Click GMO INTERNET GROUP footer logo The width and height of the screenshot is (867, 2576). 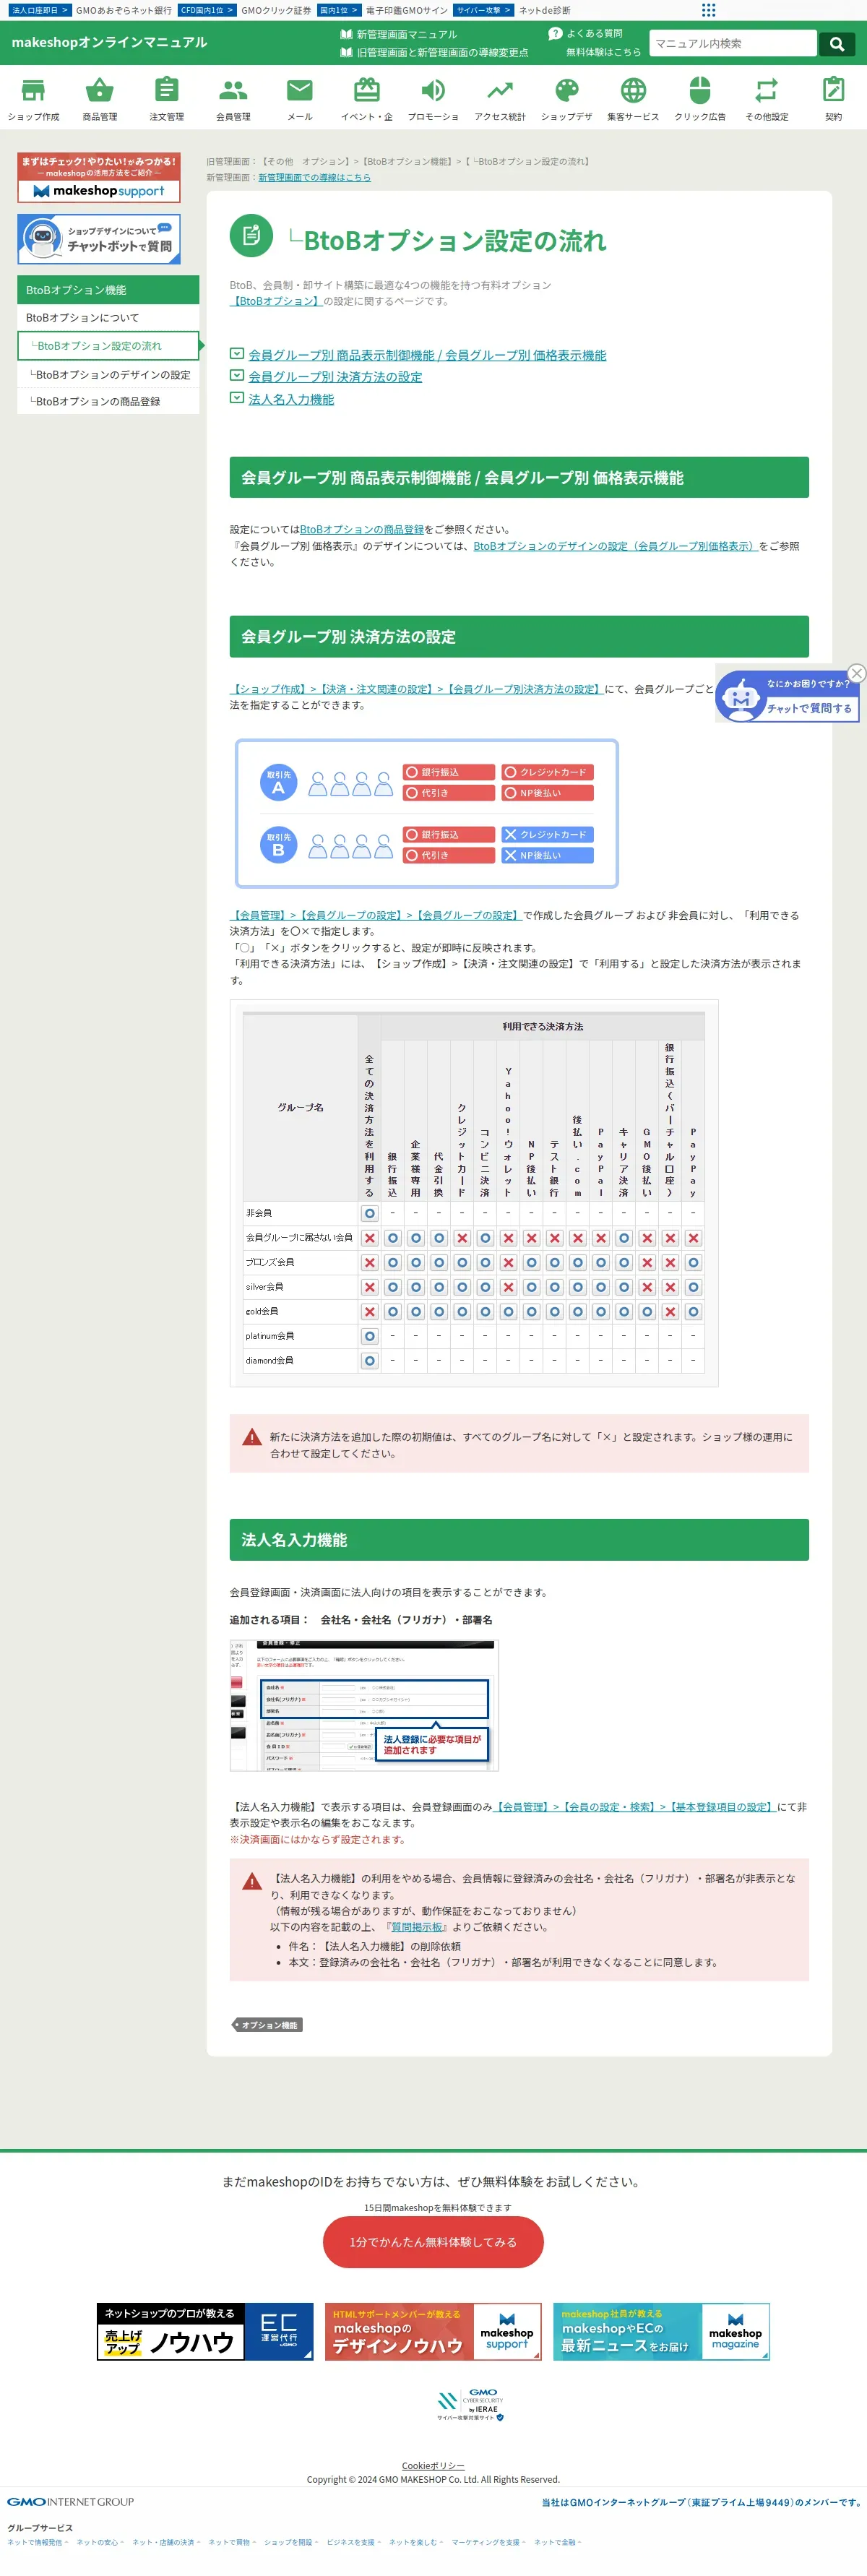pos(71,2502)
